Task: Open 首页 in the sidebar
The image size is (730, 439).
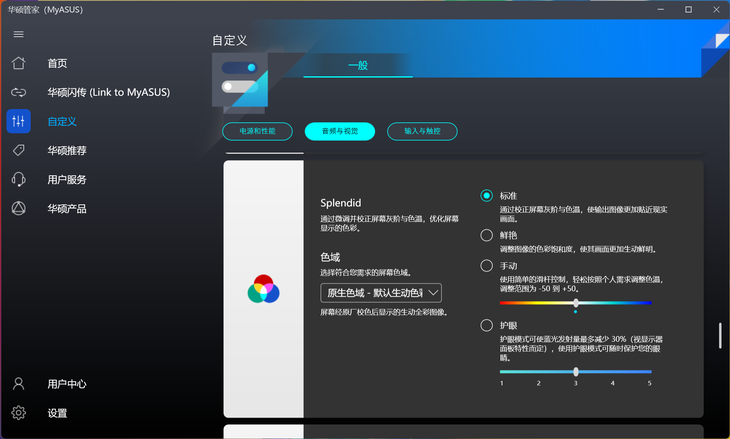Action: click(57, 63)
